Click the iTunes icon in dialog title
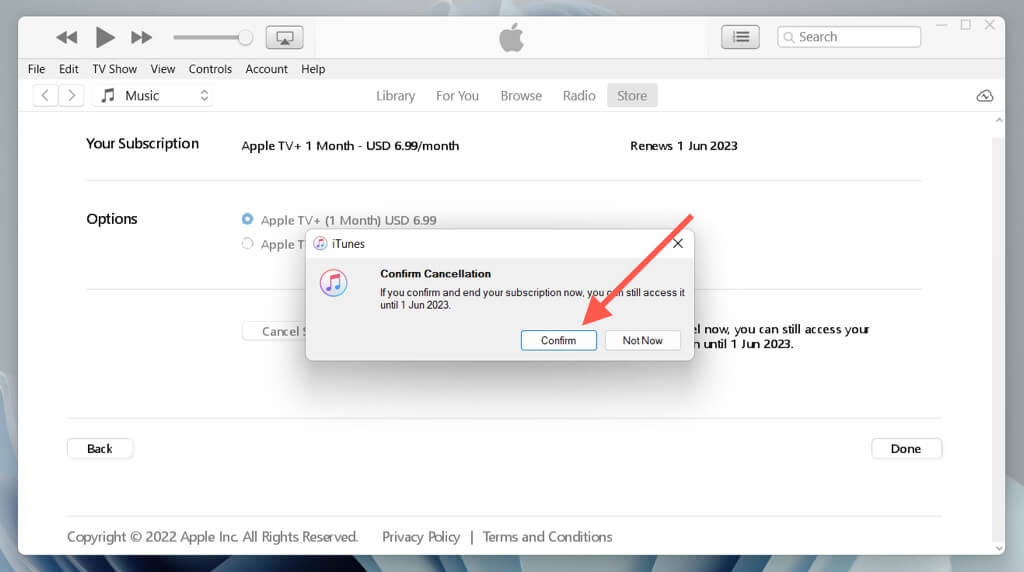Screen dimensions: 1024x572 320,244
